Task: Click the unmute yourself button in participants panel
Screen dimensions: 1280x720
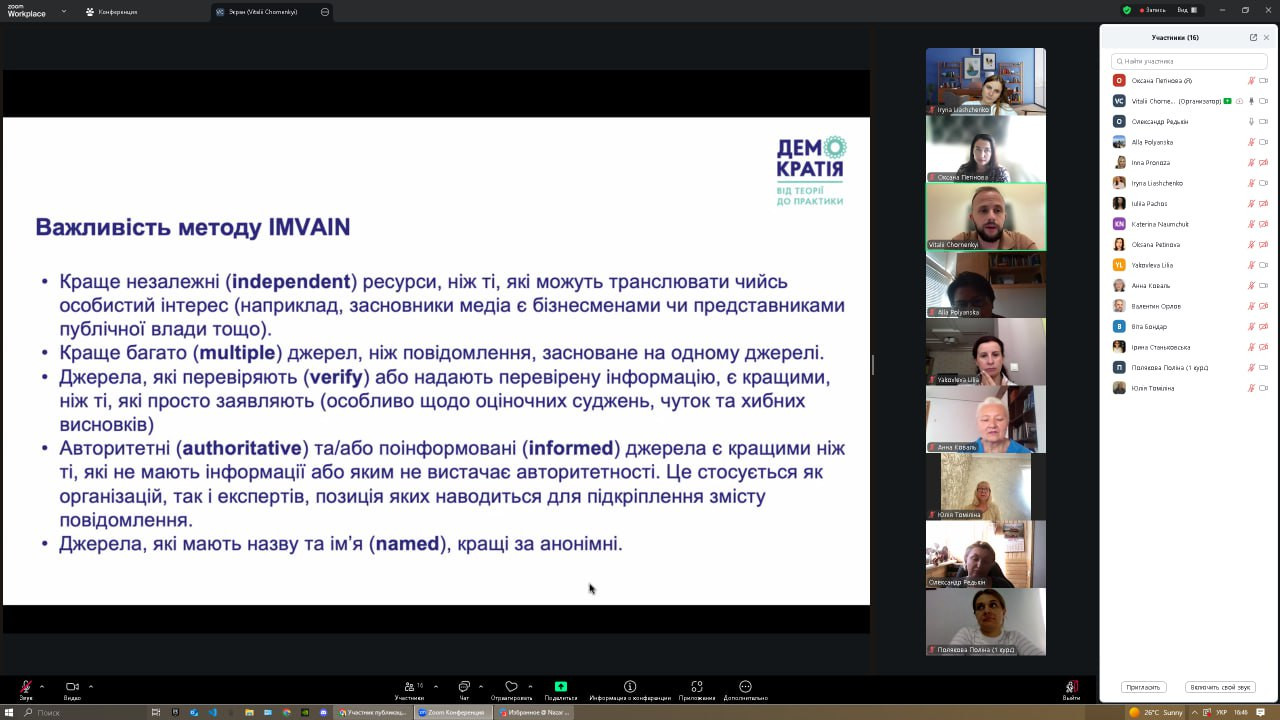Action: [x=1220, y=687]
